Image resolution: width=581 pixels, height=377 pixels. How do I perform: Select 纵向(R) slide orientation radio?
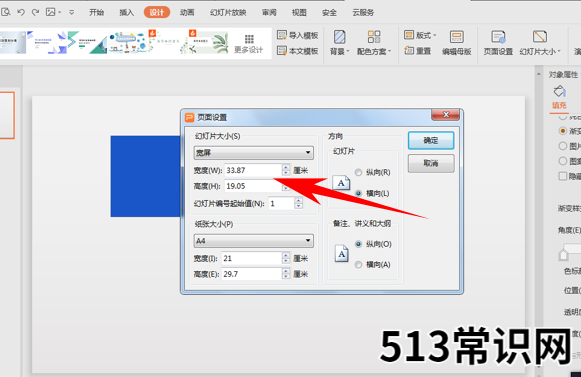click(x=358, y=172)
